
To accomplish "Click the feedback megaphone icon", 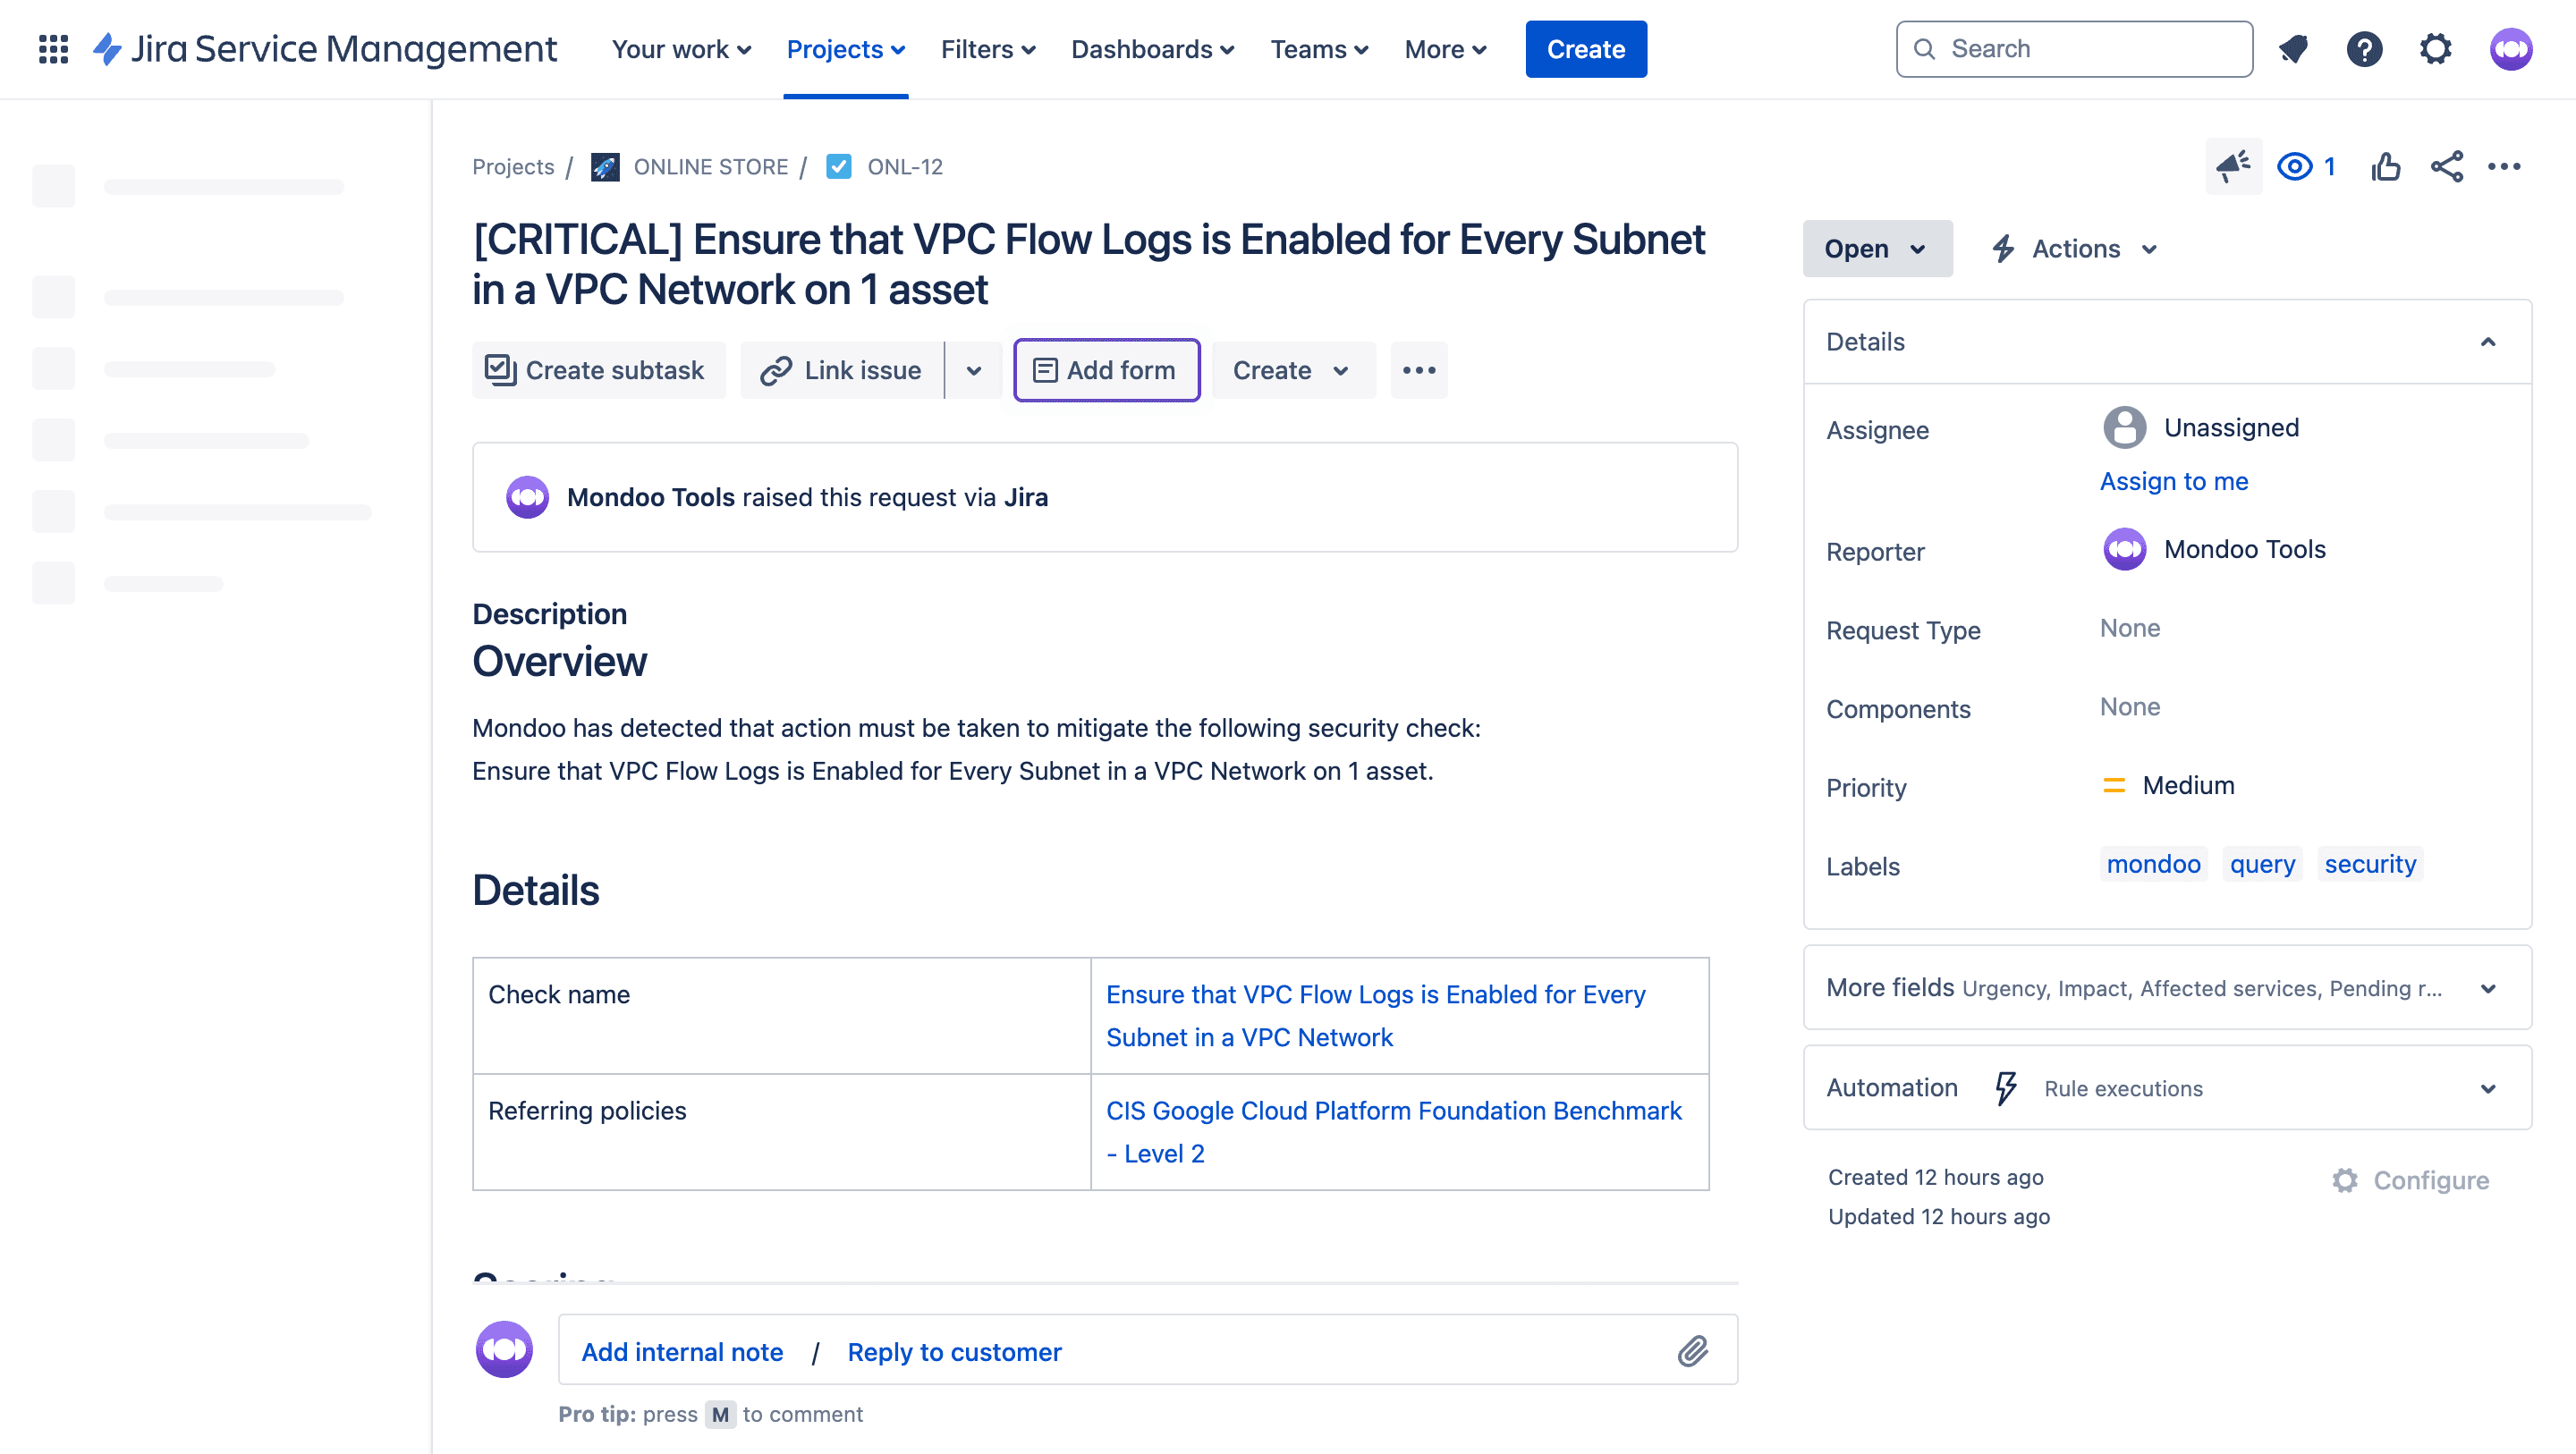I will (x=2233, y=166).
